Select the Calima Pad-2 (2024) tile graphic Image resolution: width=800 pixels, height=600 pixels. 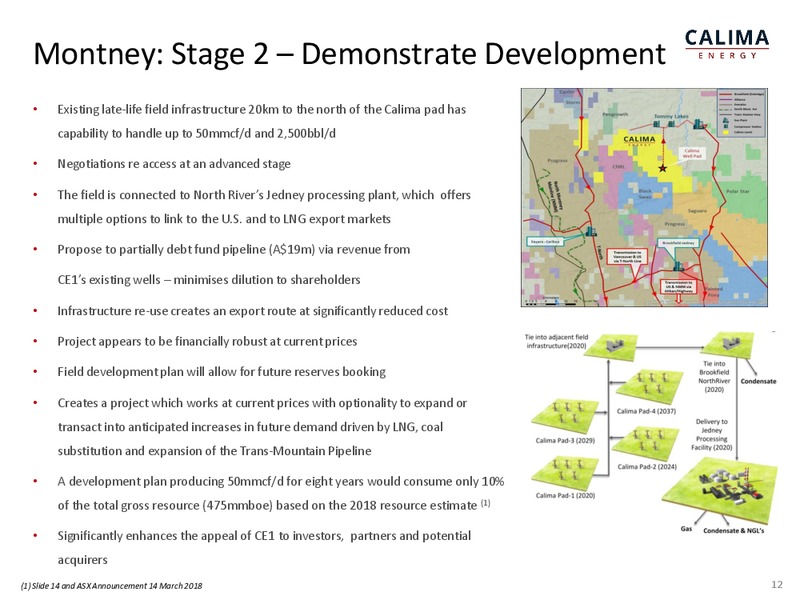(x=645, y=444)
